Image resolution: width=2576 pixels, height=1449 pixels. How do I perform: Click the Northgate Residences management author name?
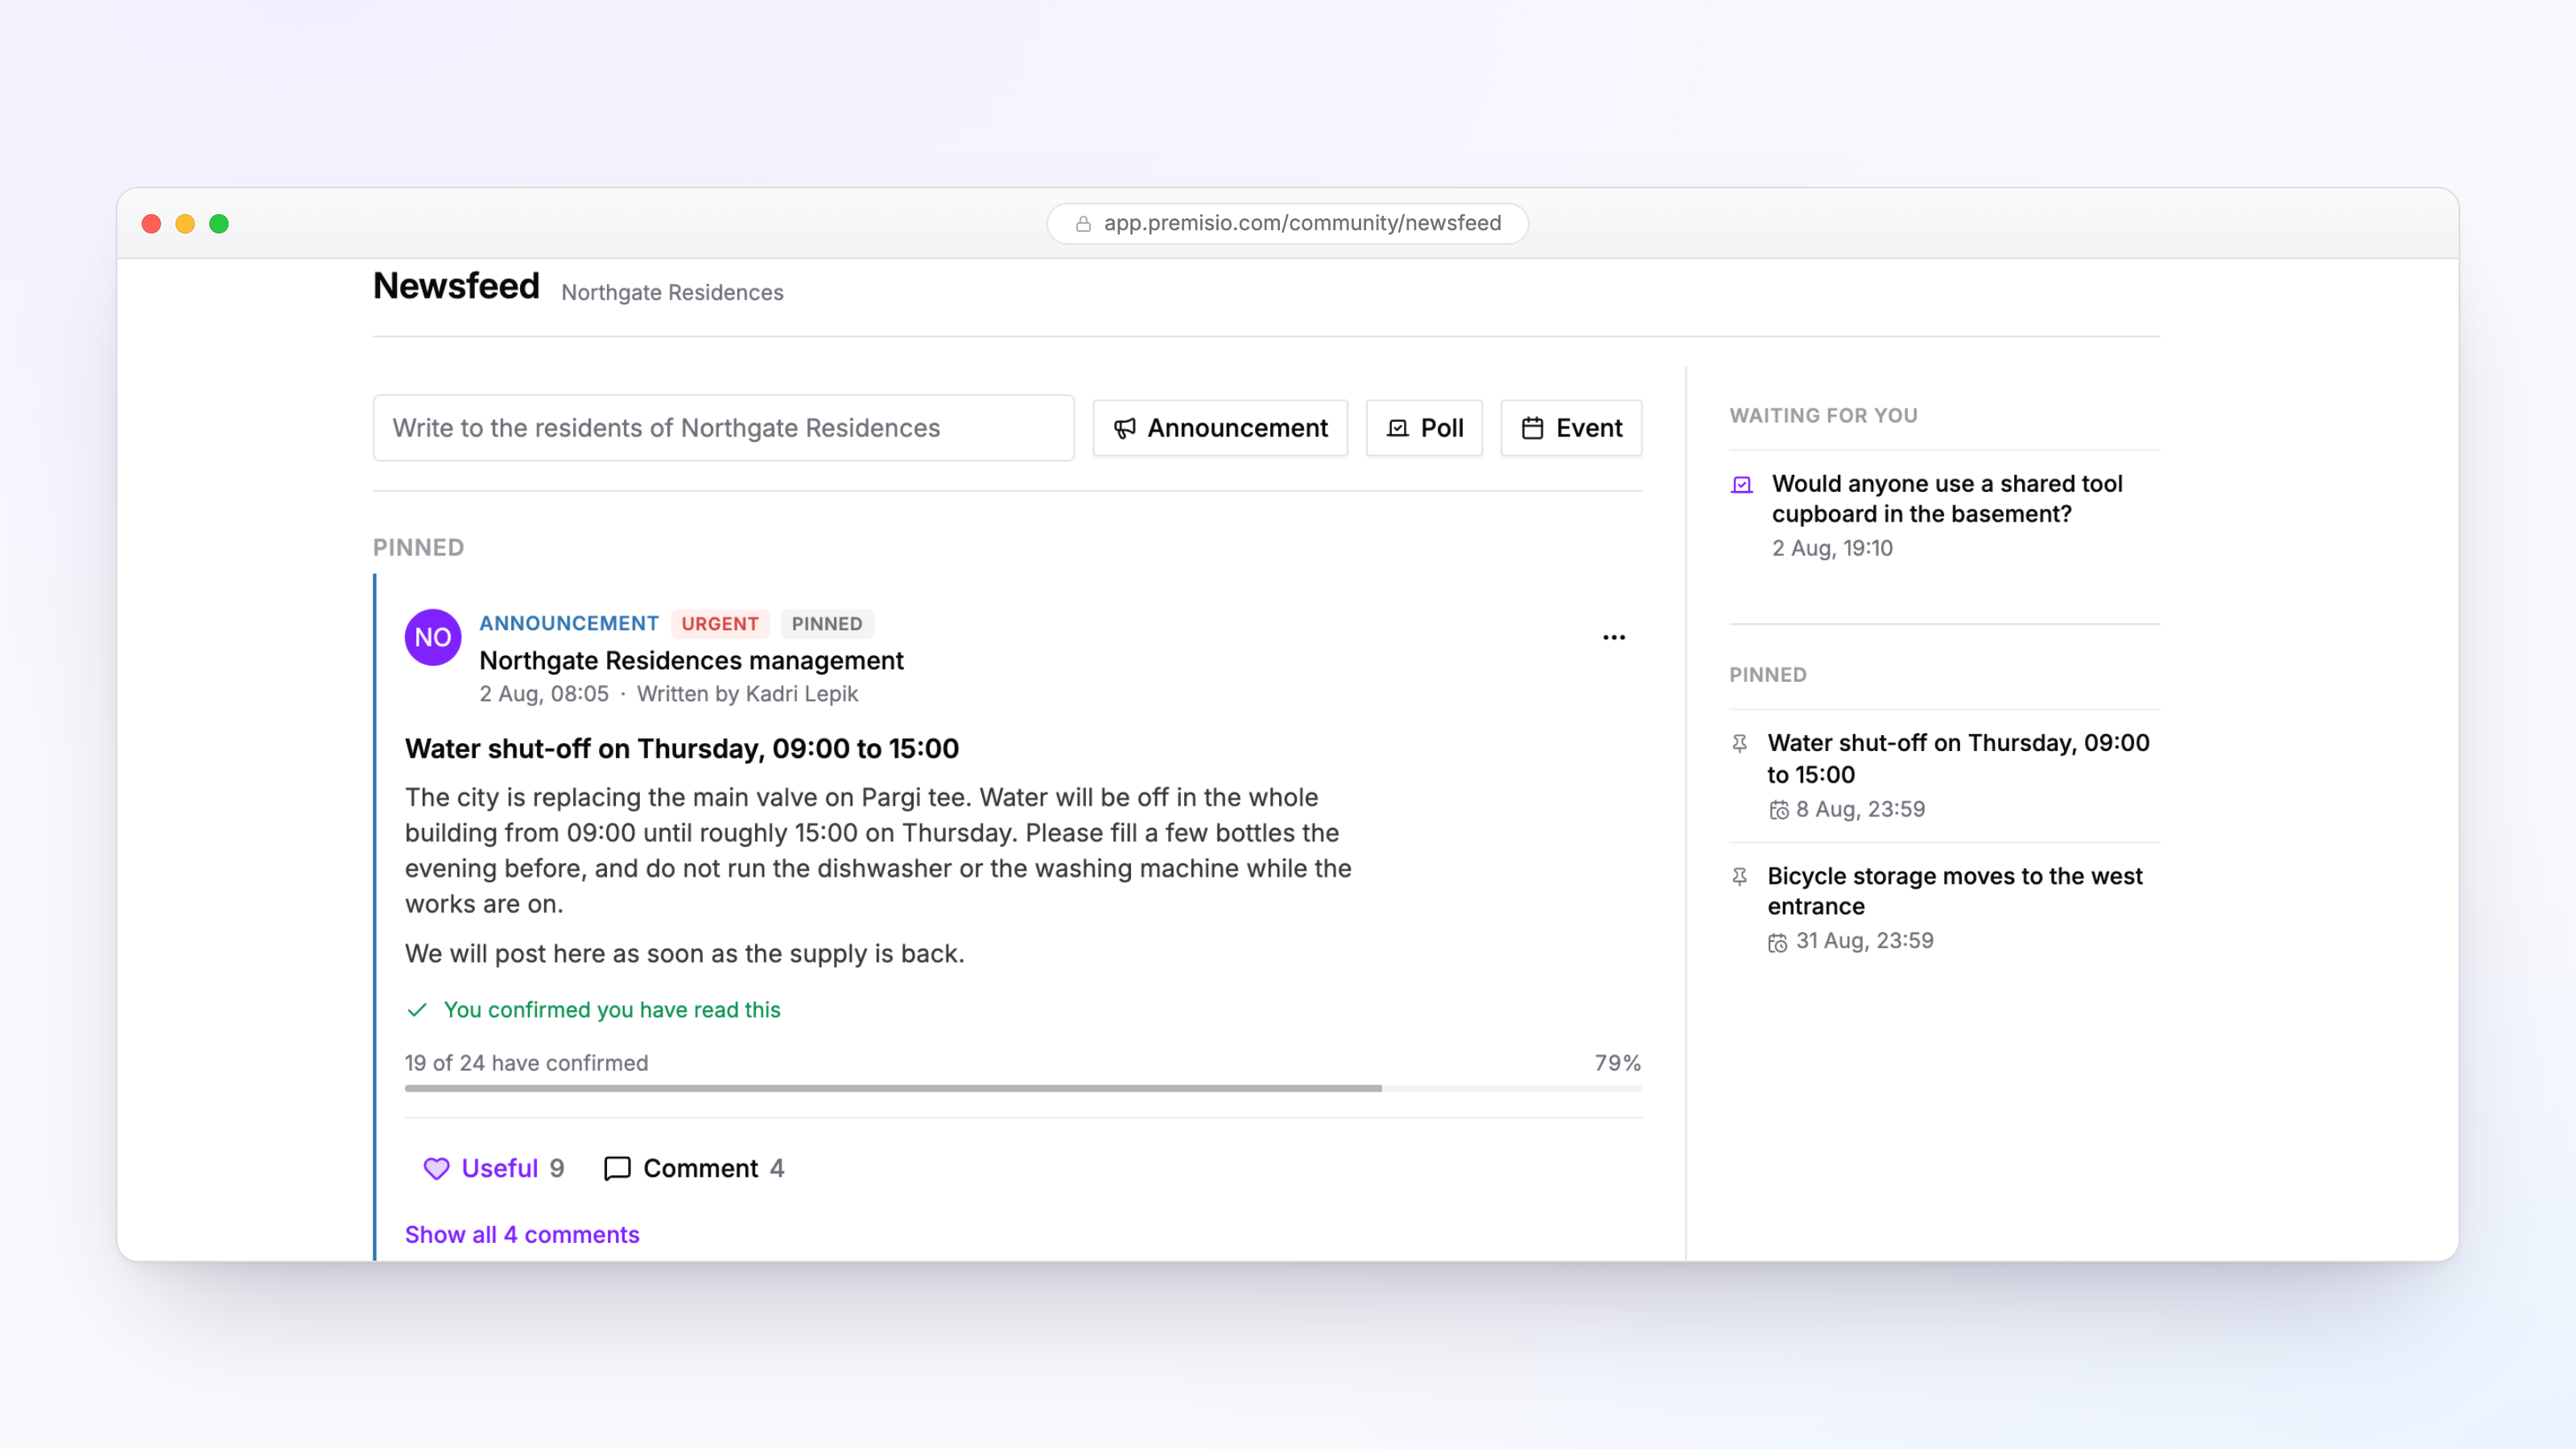tap(691, 661)
